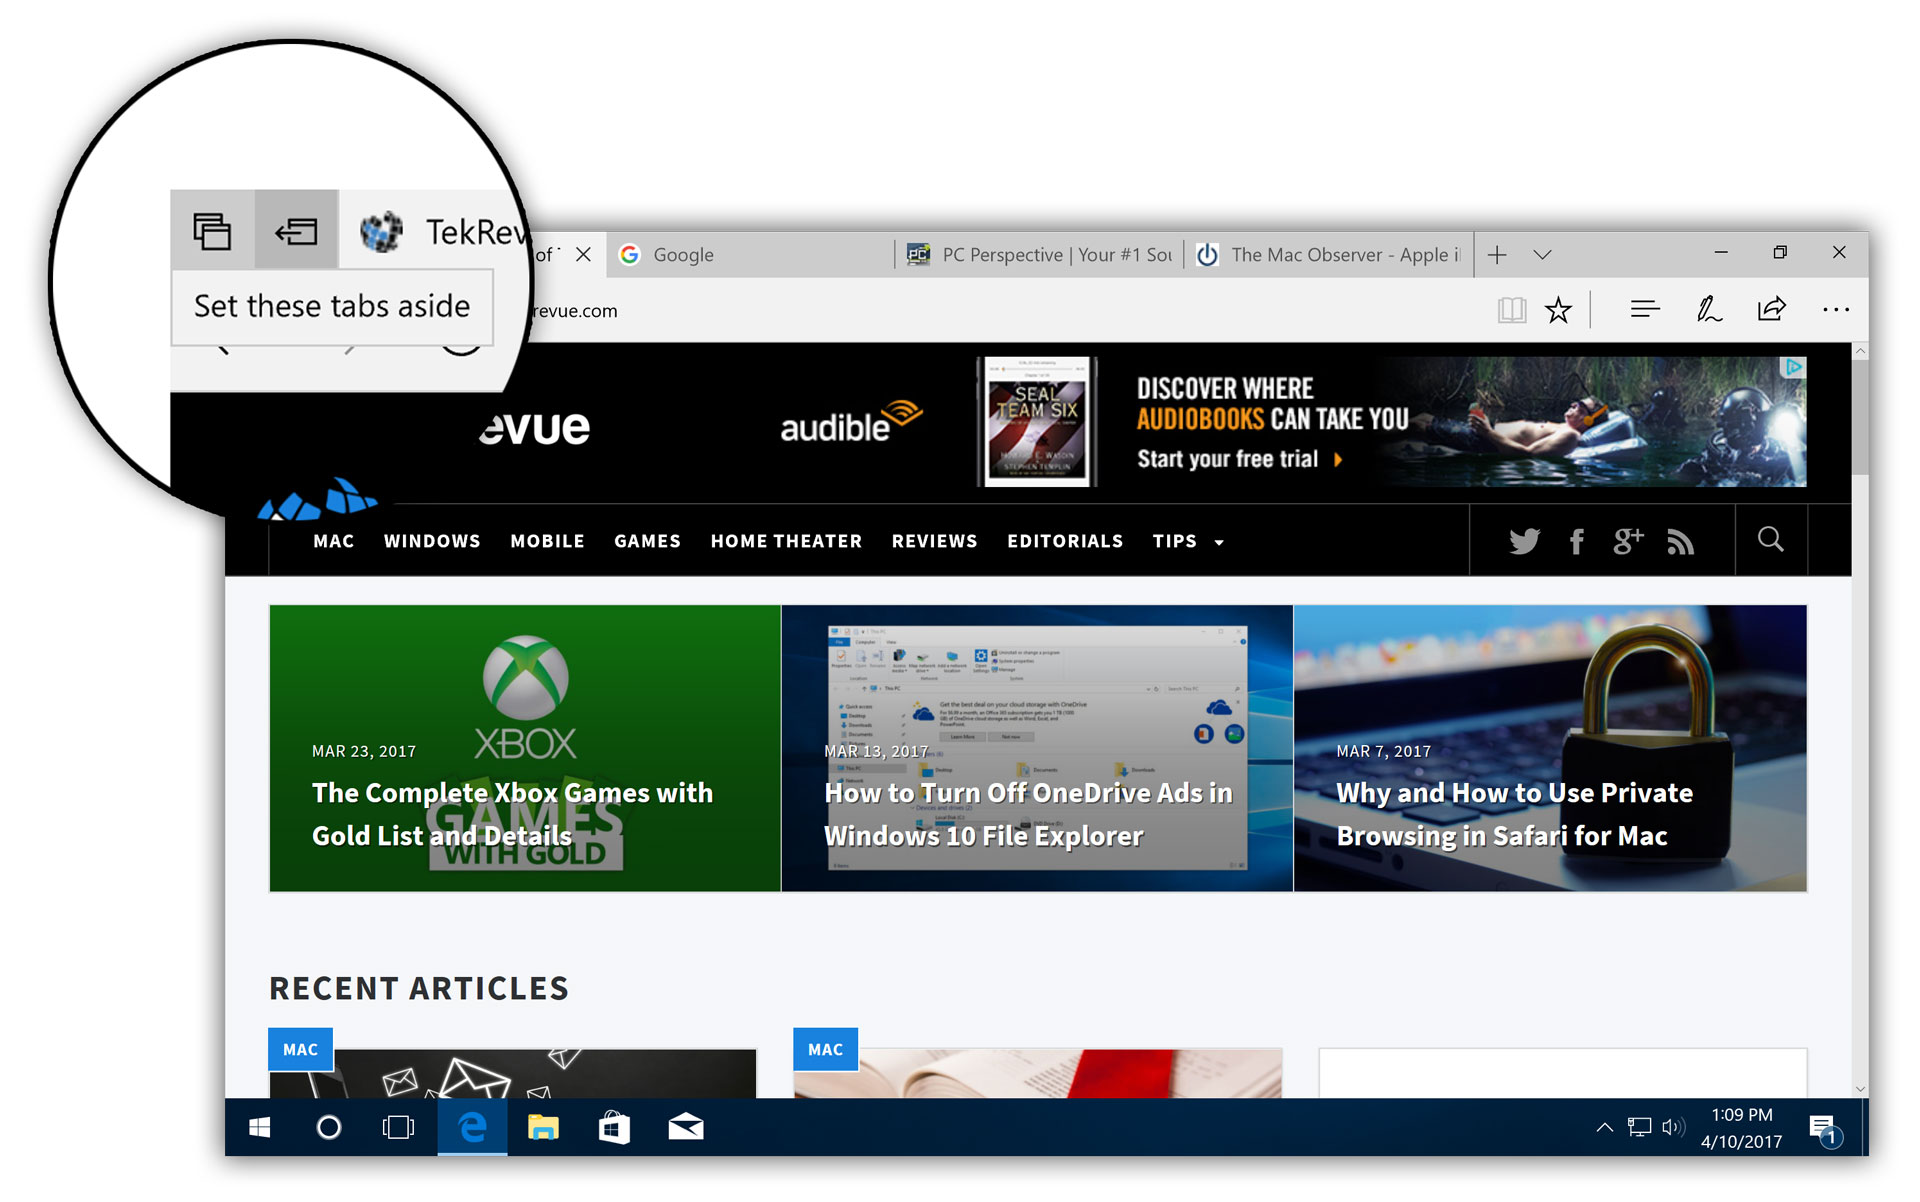The width and height of the screenshot is (1920, 1202).
Task: Open Complete Xbox Games with Gold article
Action: pyautogui.click(x=525, y=748)
